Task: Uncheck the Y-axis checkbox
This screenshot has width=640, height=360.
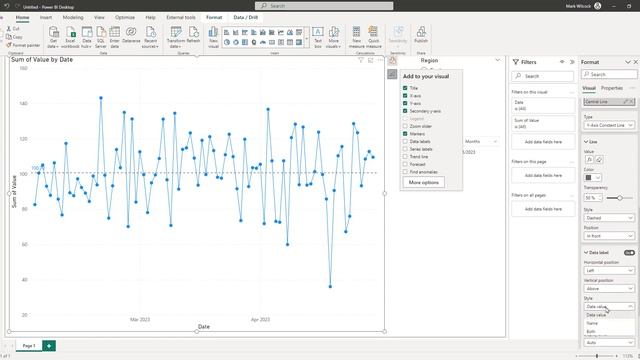Action: pos(405,103)
